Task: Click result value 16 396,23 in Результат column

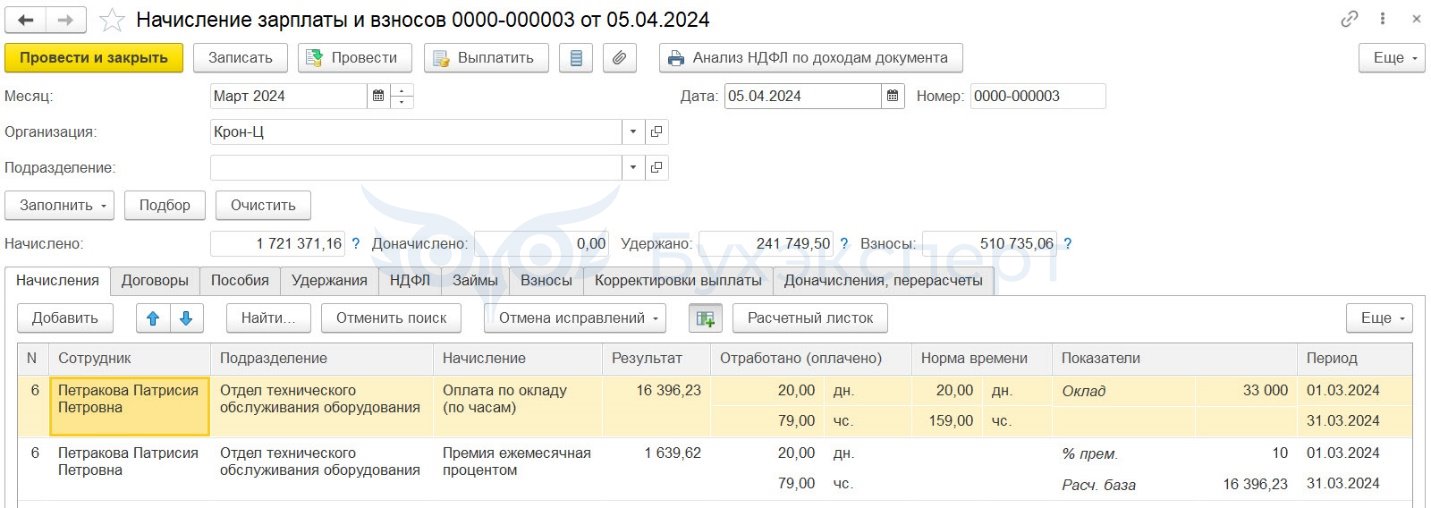Action: [668, 390]
